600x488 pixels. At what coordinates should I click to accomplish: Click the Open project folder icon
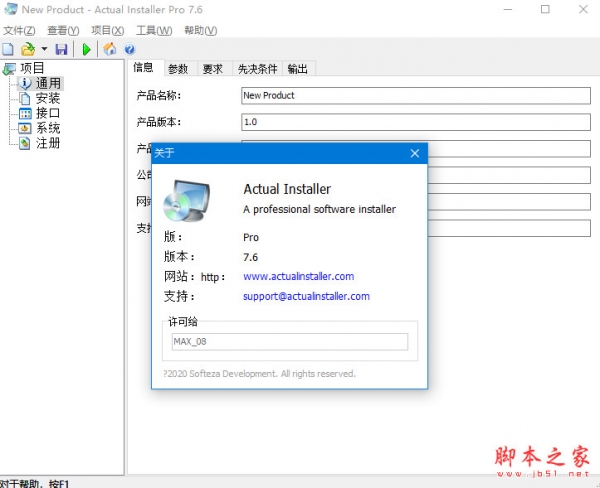pyautogui.click(x=28, y=49)
